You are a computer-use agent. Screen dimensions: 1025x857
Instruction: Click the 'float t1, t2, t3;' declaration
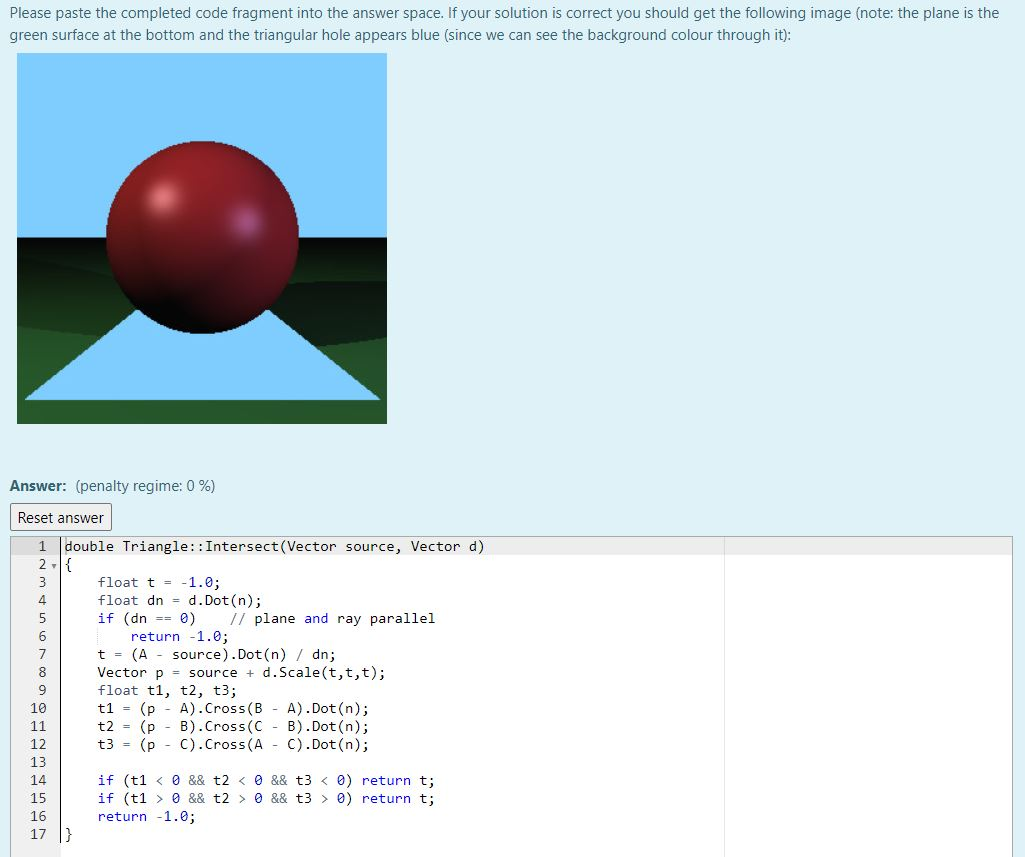(x=165, y=690)
